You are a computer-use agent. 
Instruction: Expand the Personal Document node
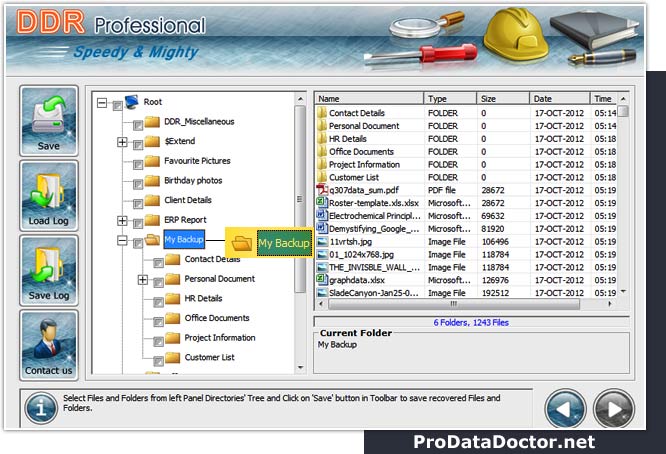coord(143,279)
